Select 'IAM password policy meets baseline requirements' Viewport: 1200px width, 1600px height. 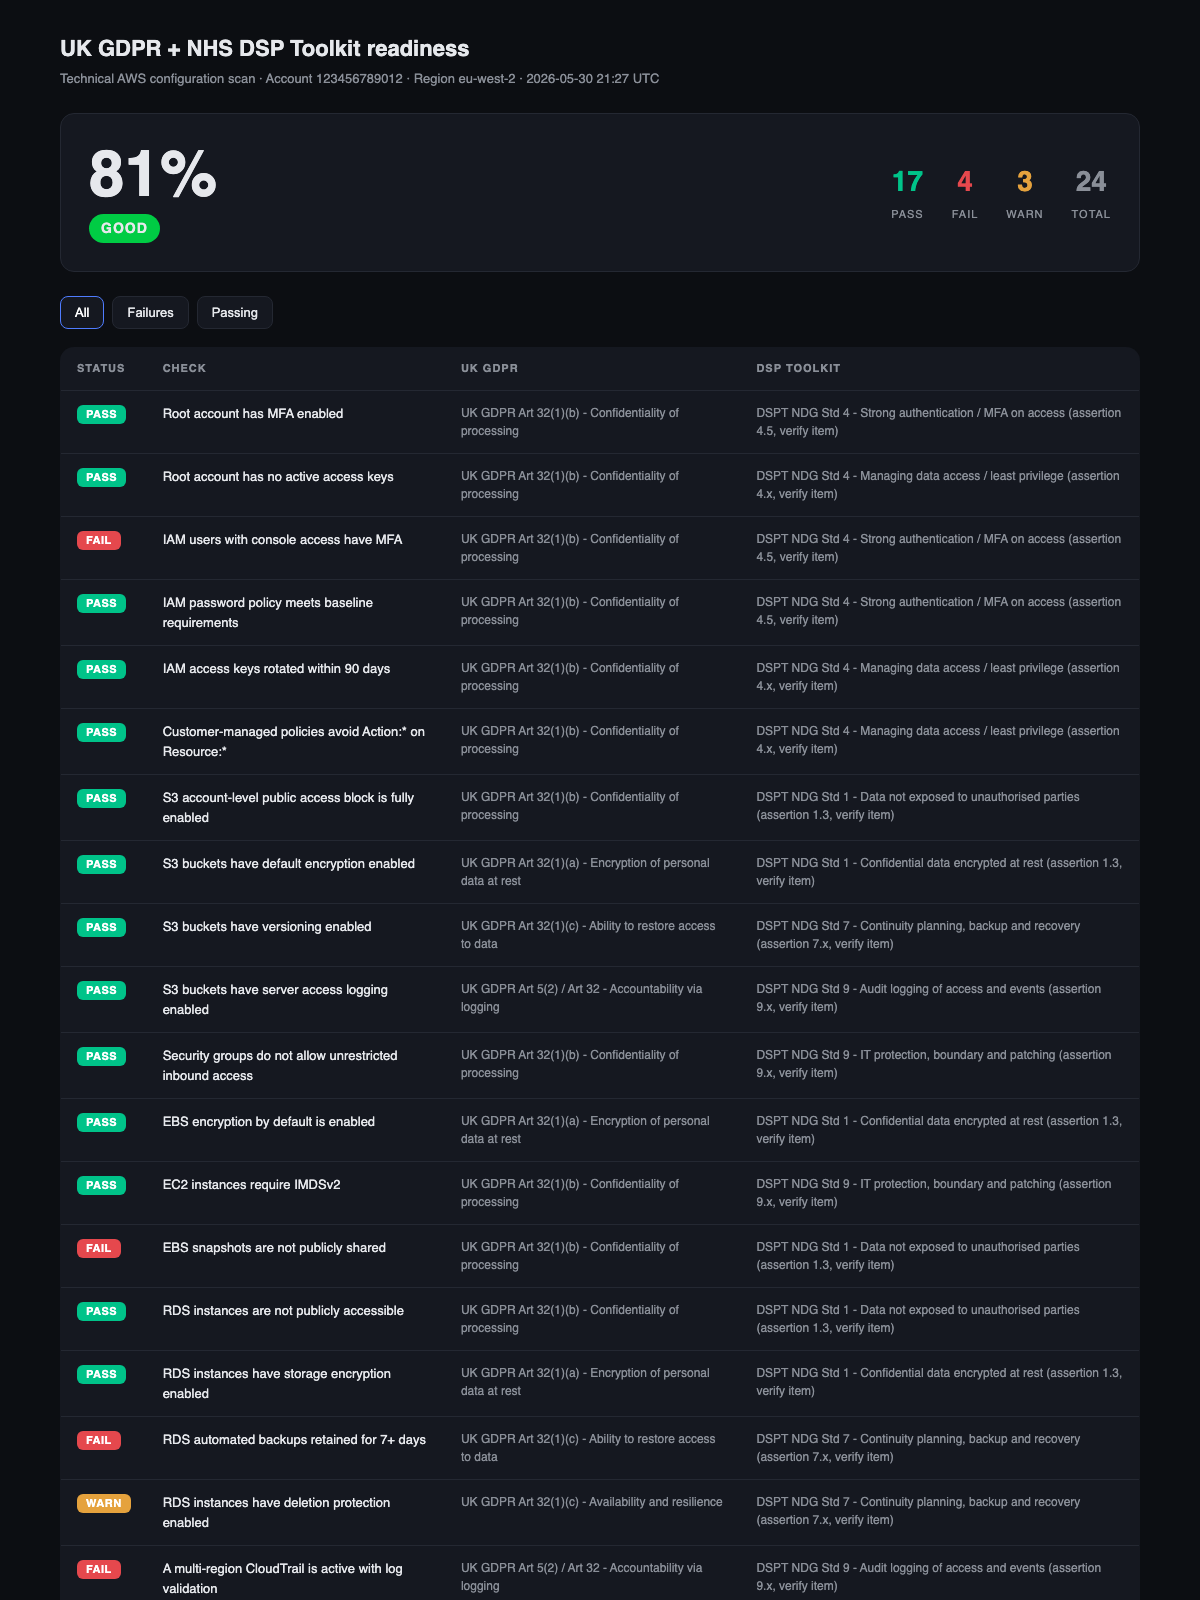268,612
